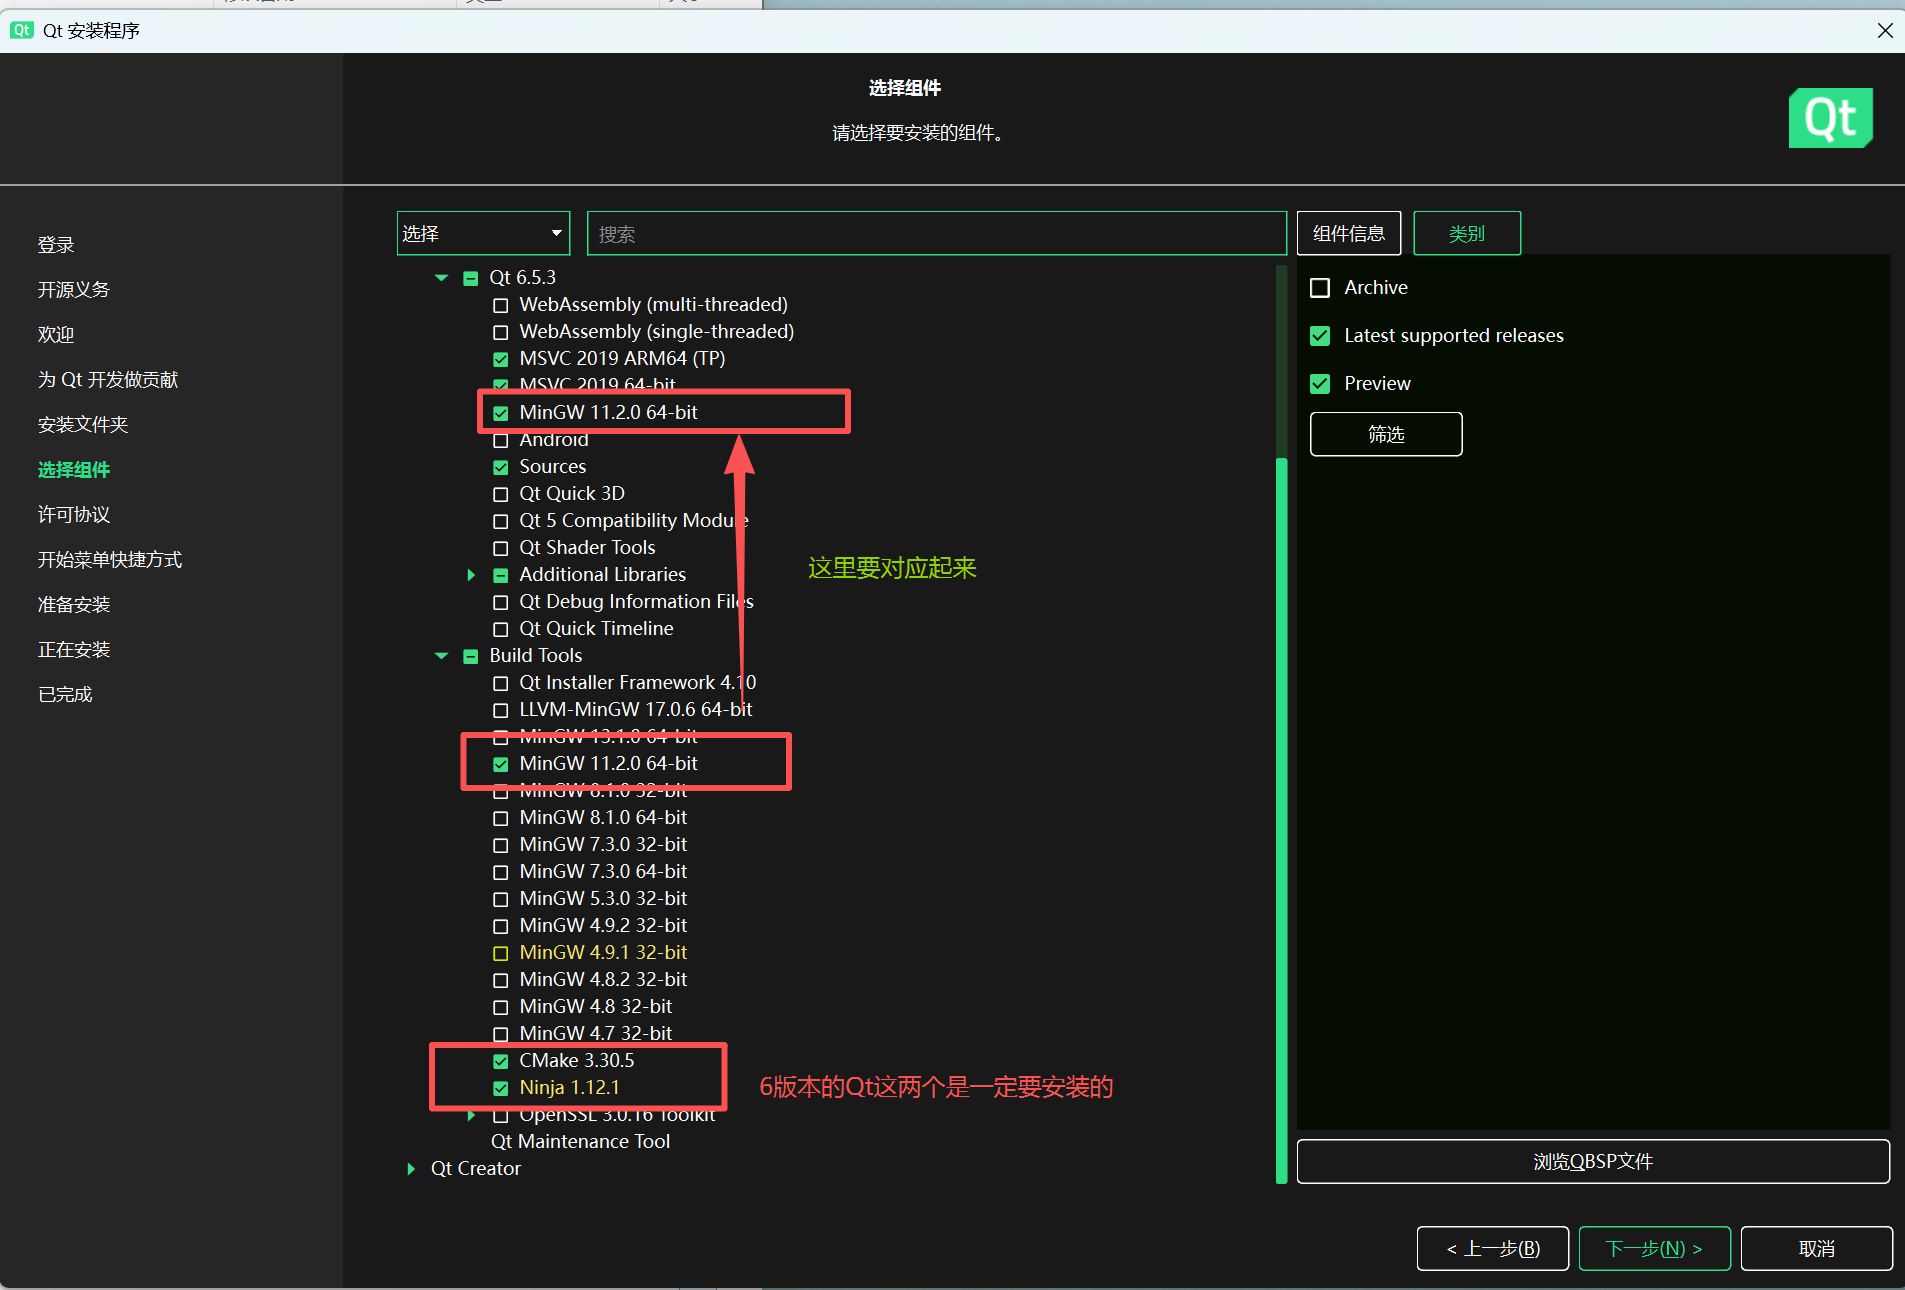Select the Android tree row

[553, 441]
